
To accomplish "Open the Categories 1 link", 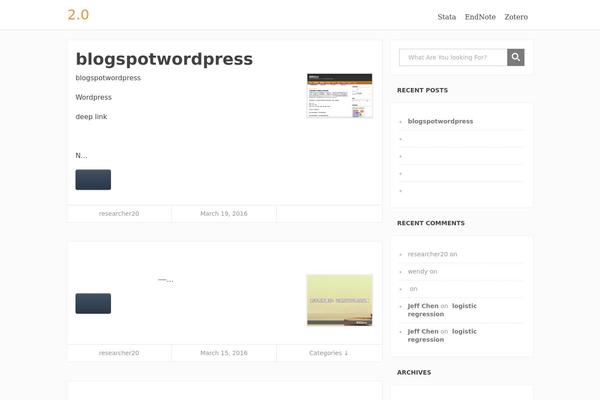I will tap(328, 353).
